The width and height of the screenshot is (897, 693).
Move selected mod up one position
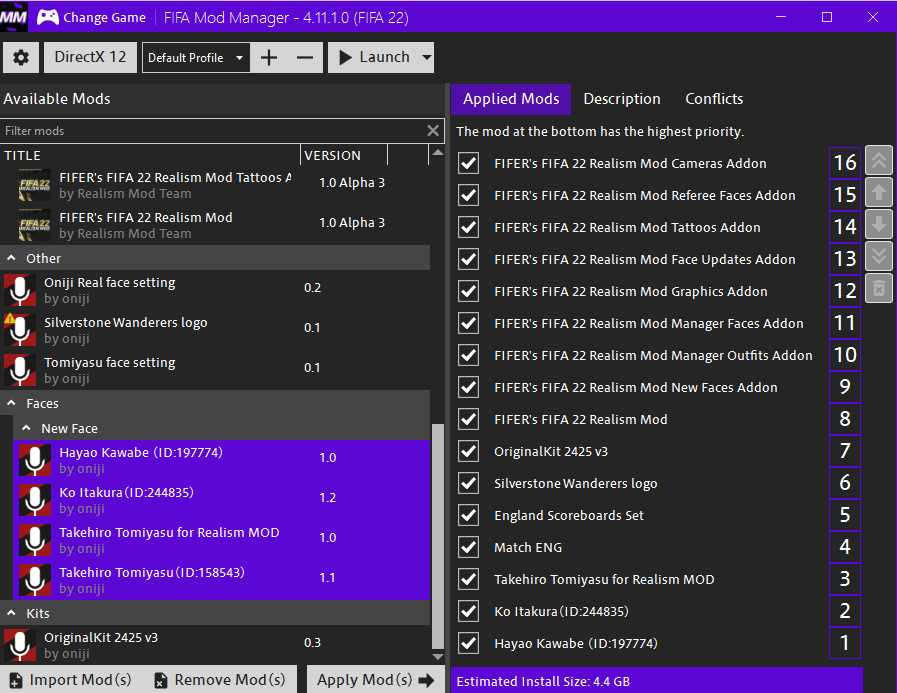[879, 193]
